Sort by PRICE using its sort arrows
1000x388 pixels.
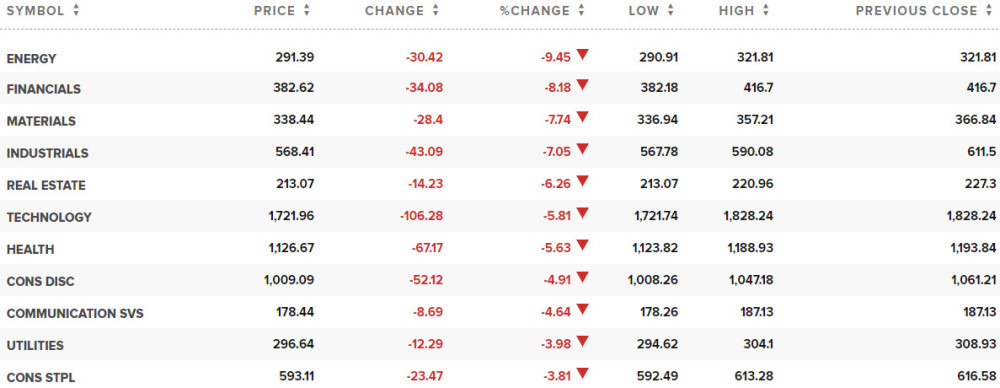(307, 10)
